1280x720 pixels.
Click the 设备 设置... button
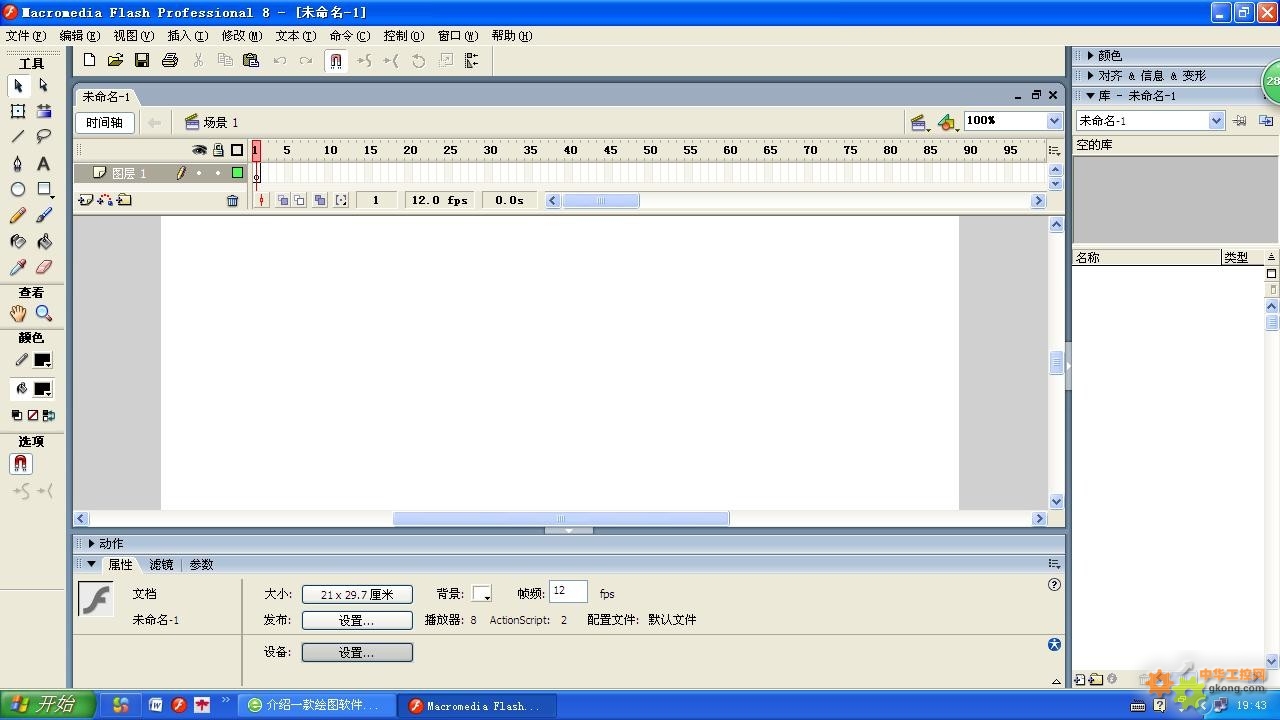357,653
